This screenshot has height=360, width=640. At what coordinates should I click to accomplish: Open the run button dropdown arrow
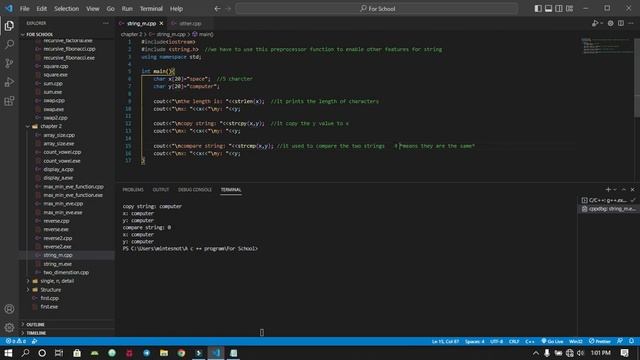point(602,24)
